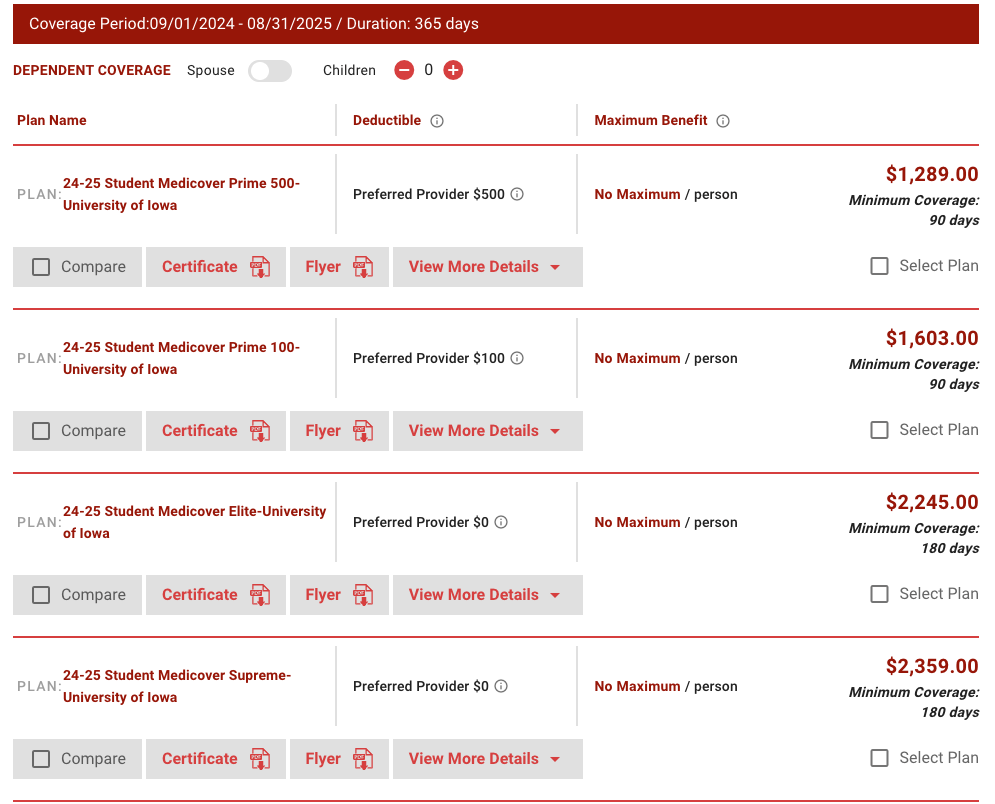Increase children count with plus icon
The height and width of the screenshot is (804, 995).
pos(452,70)
